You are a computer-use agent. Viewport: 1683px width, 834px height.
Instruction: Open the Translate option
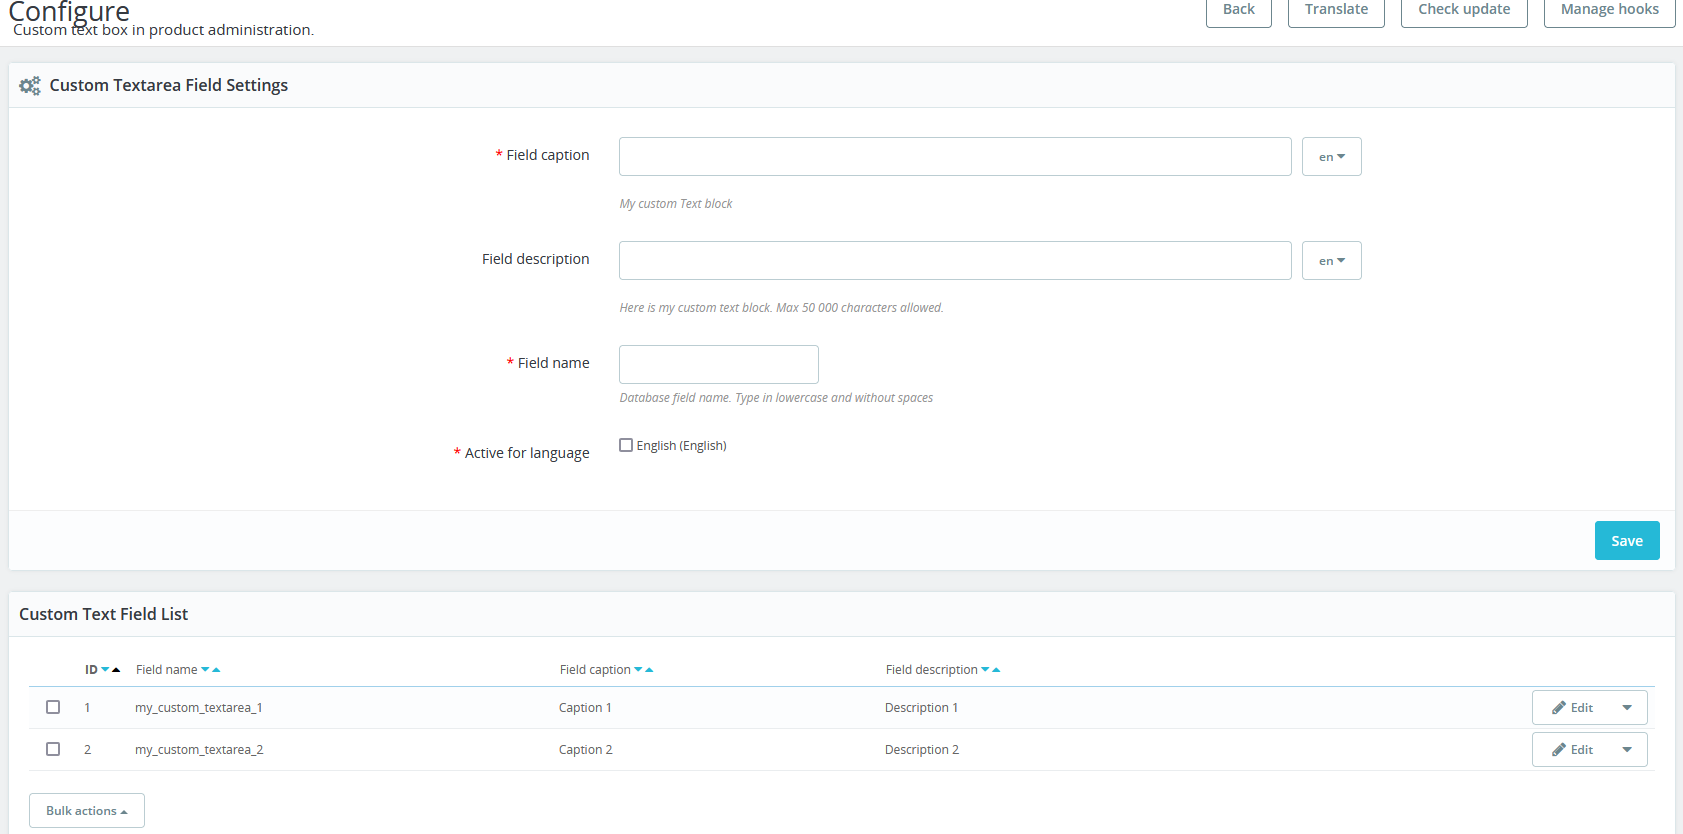click(x=1336, y=10)
